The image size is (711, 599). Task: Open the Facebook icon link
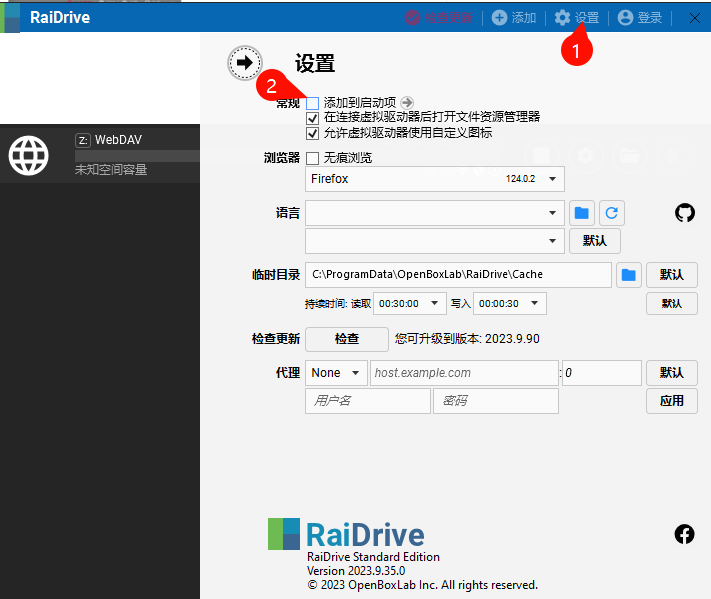coord(684,534)
